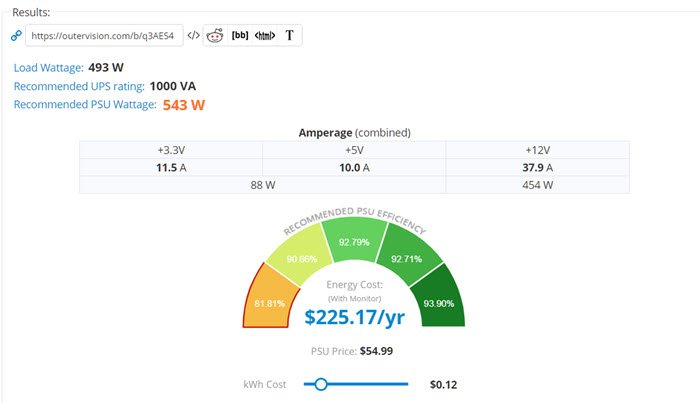The image size is (700, 403).
Task: Select the [bb] BBCode format button
Action: (x=240, y=36)
